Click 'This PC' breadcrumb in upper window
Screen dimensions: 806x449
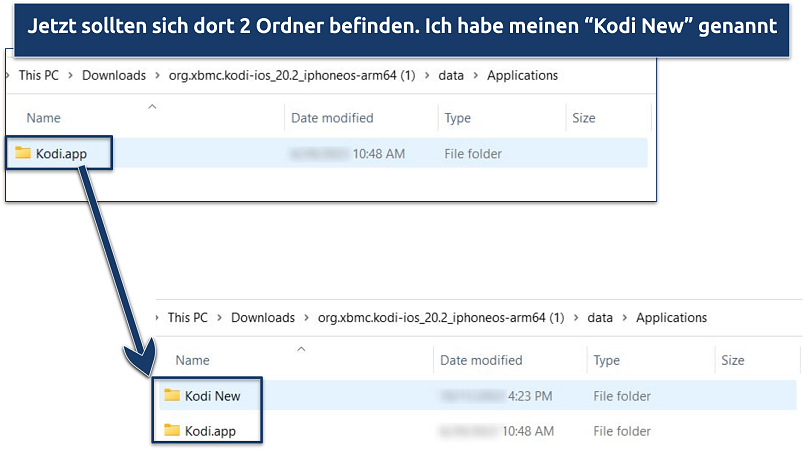(39, 75)
